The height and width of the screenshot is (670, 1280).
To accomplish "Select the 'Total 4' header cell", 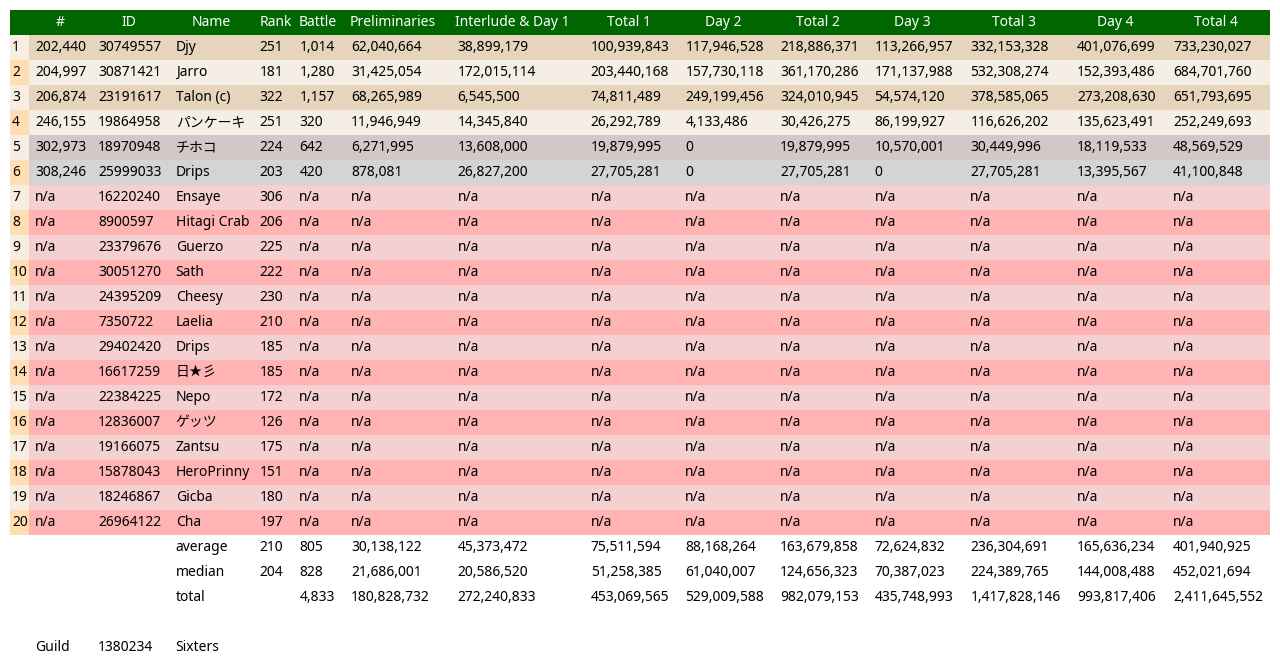I will pyautogui.click(x=1216, y=21).
